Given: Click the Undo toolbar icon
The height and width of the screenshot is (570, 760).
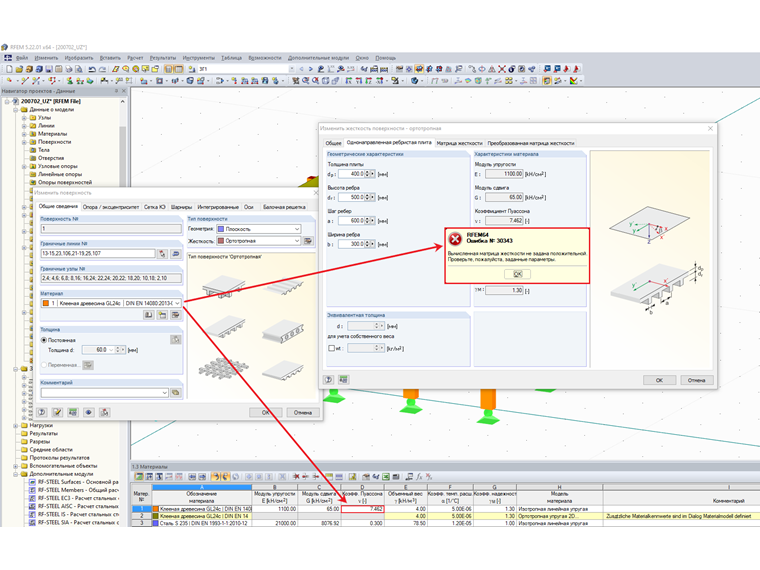Looking at the screenshot, I should tap(92, 69).
